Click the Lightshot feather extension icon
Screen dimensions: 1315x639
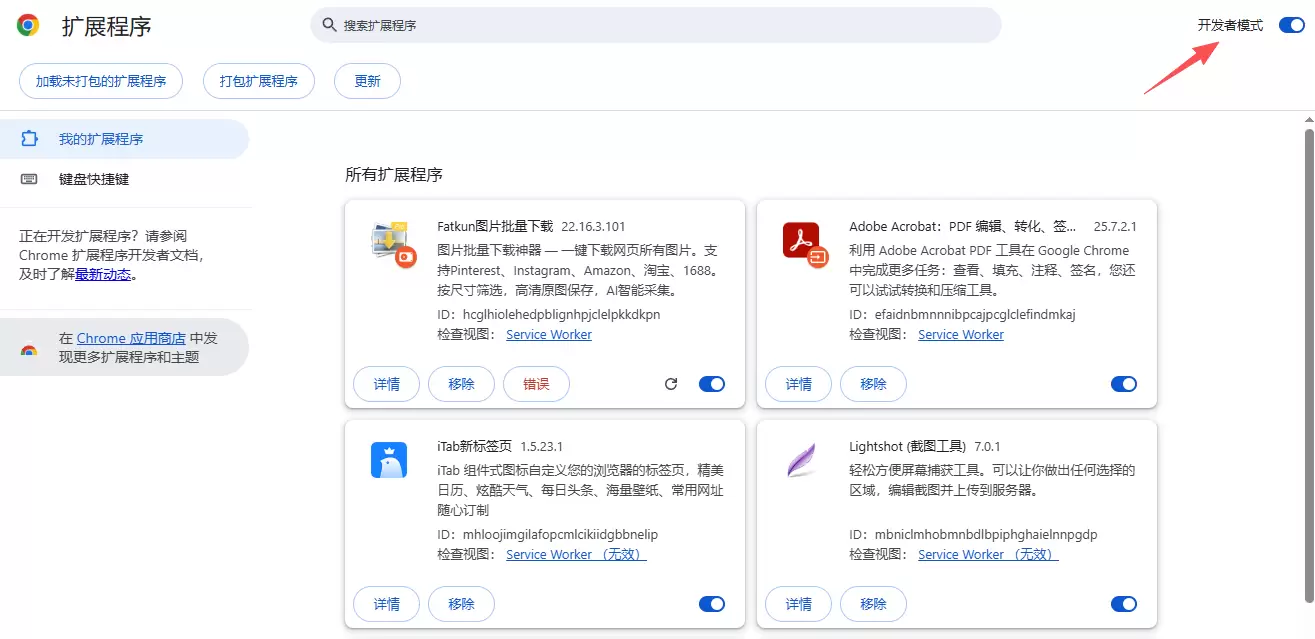pos(800,460)
